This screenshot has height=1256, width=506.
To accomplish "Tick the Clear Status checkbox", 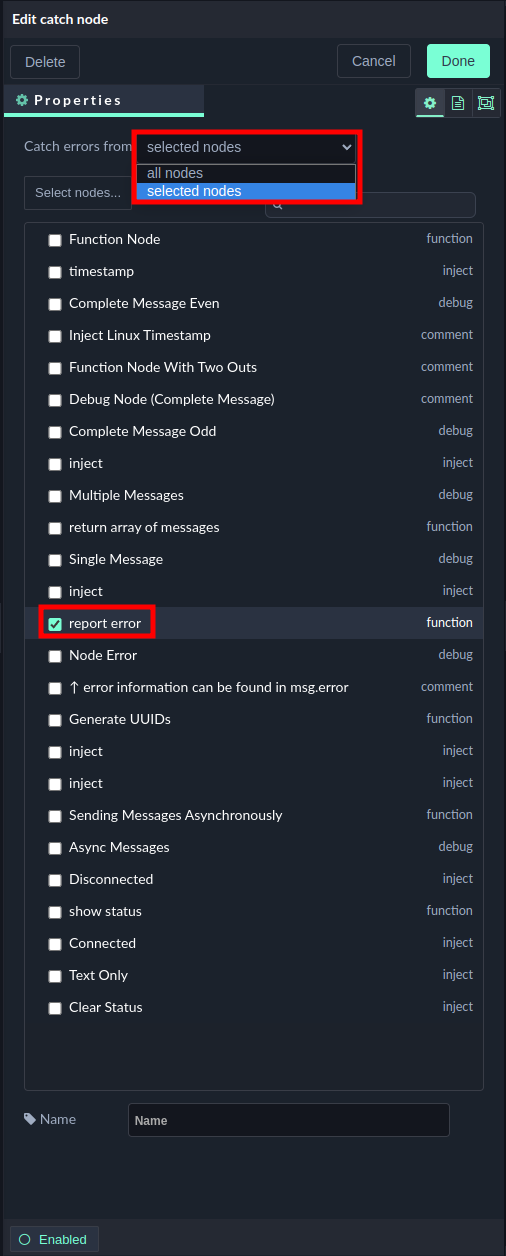I will tap(55, 1008).
